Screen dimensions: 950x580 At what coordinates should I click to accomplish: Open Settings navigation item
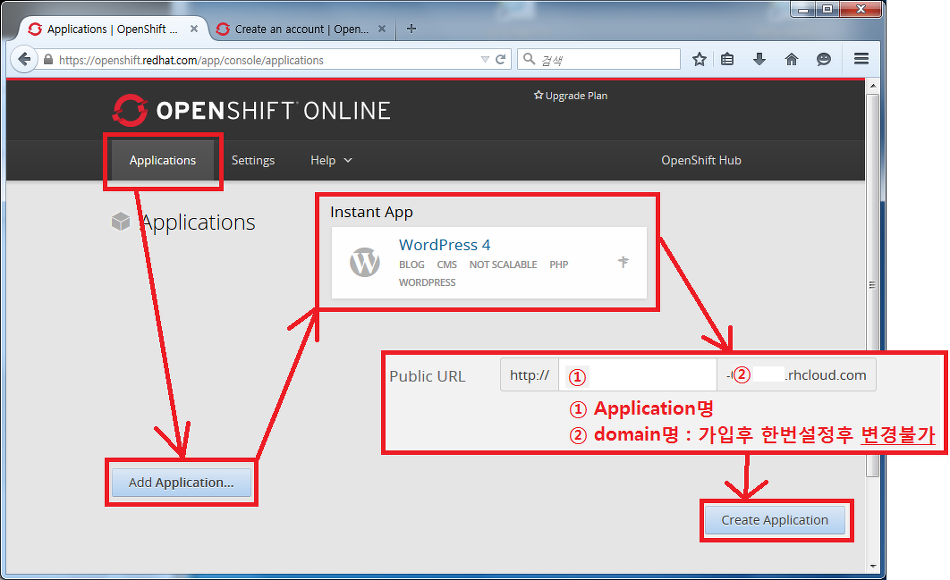pos(253,160)
